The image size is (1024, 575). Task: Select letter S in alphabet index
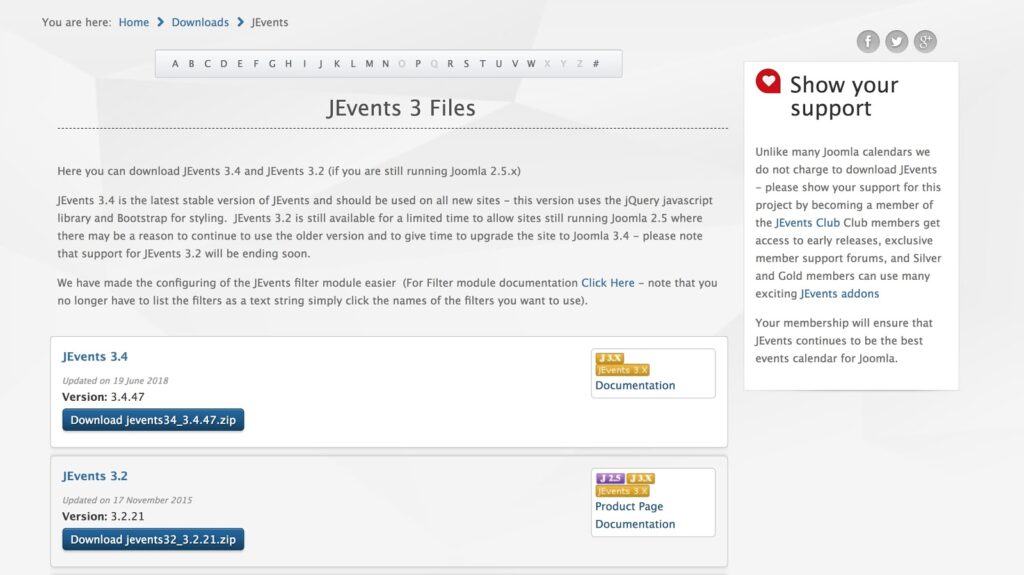click(x=466, y=64)
